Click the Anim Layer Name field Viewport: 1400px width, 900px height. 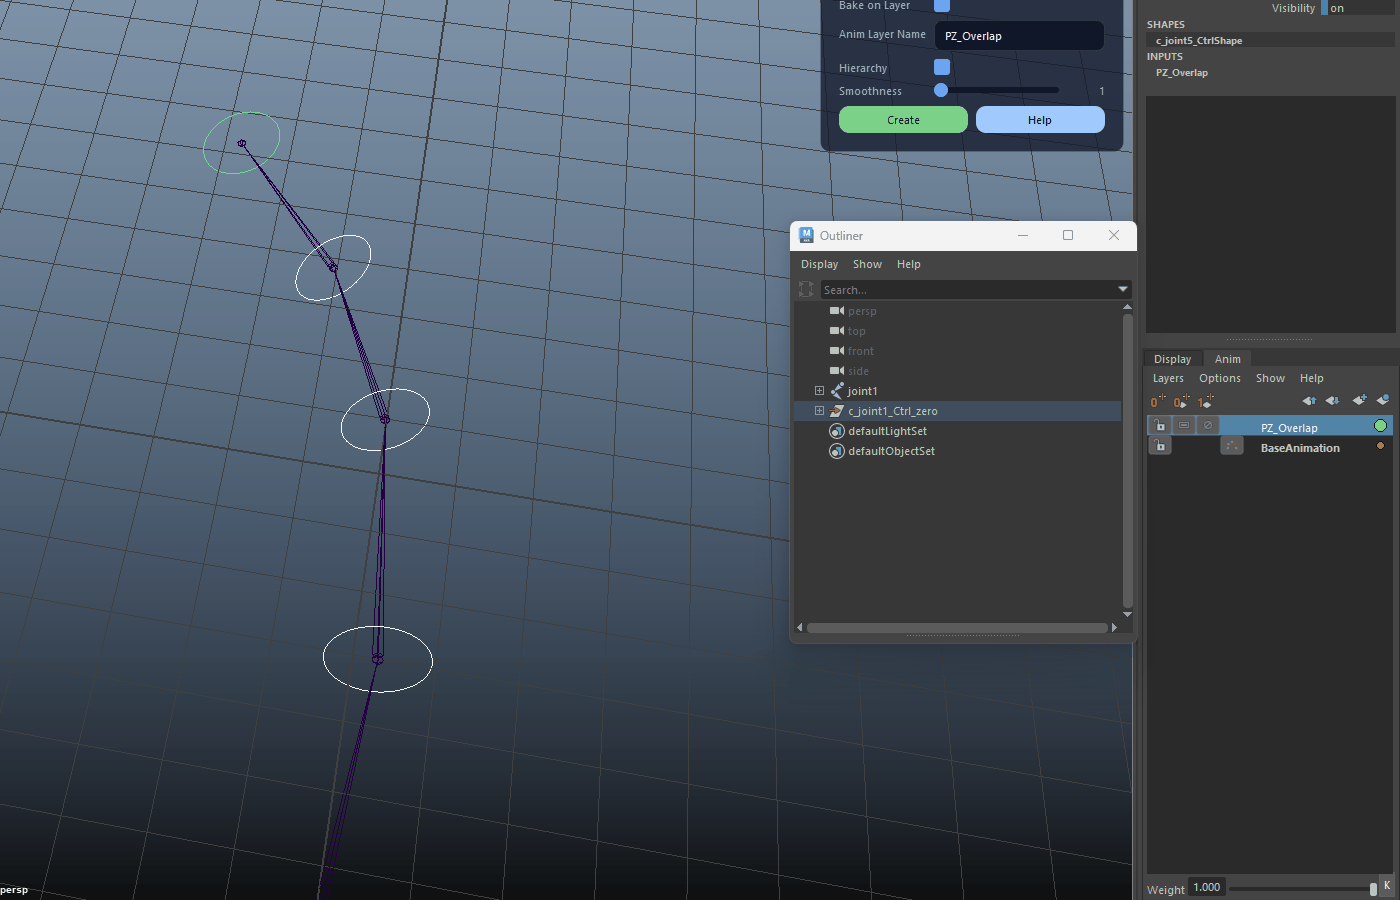[1019, 36]
